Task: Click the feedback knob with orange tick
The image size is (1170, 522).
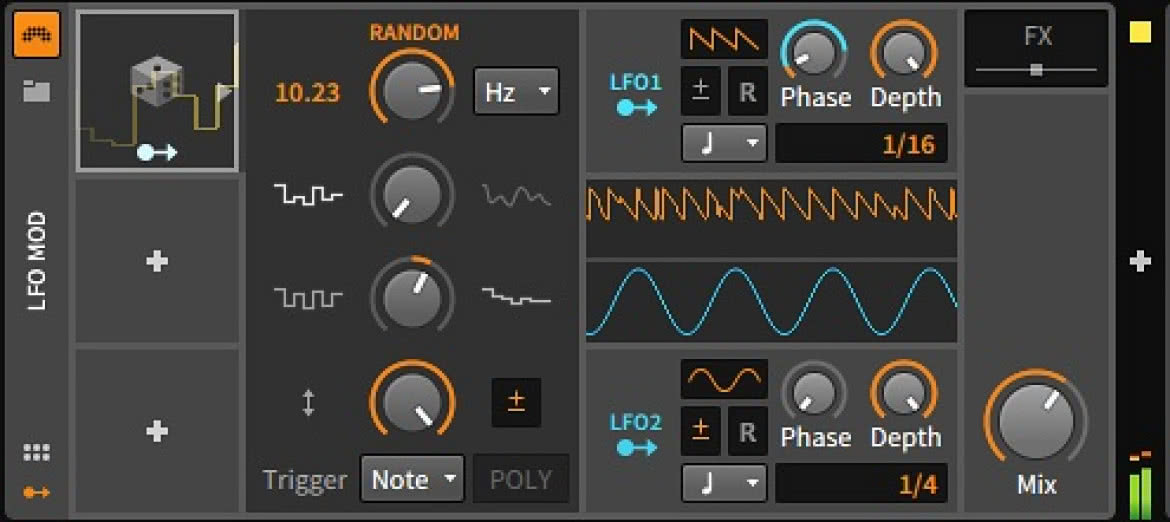Action: (412, 298)
